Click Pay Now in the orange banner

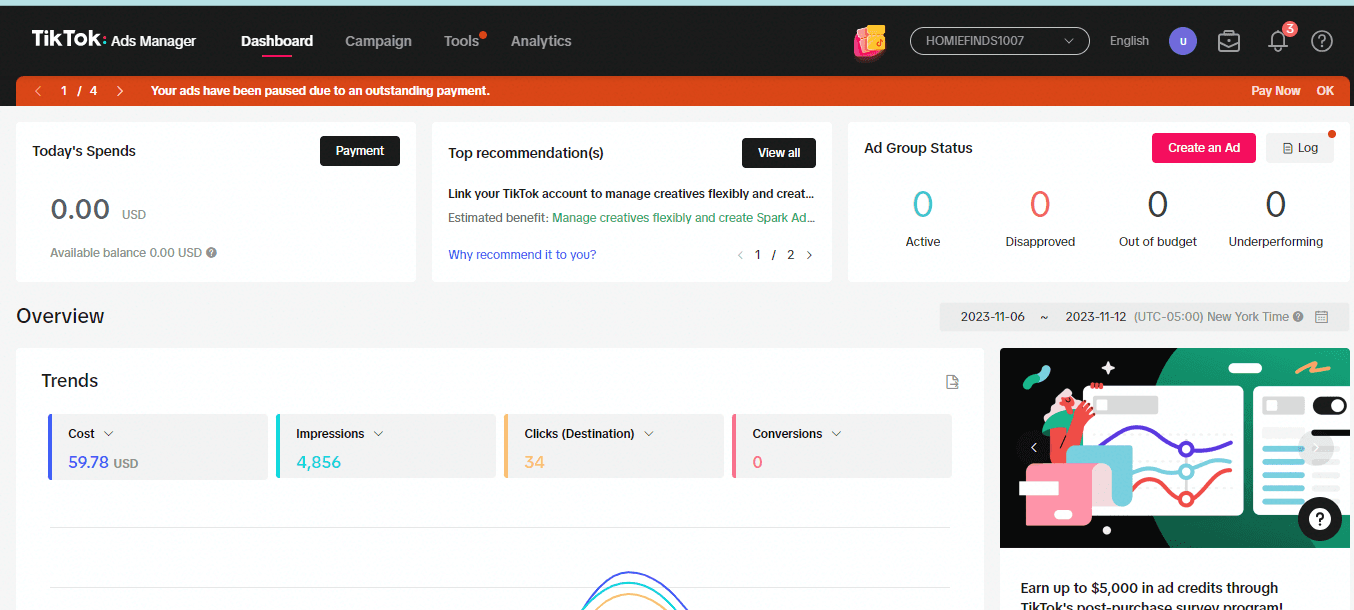1276,91
